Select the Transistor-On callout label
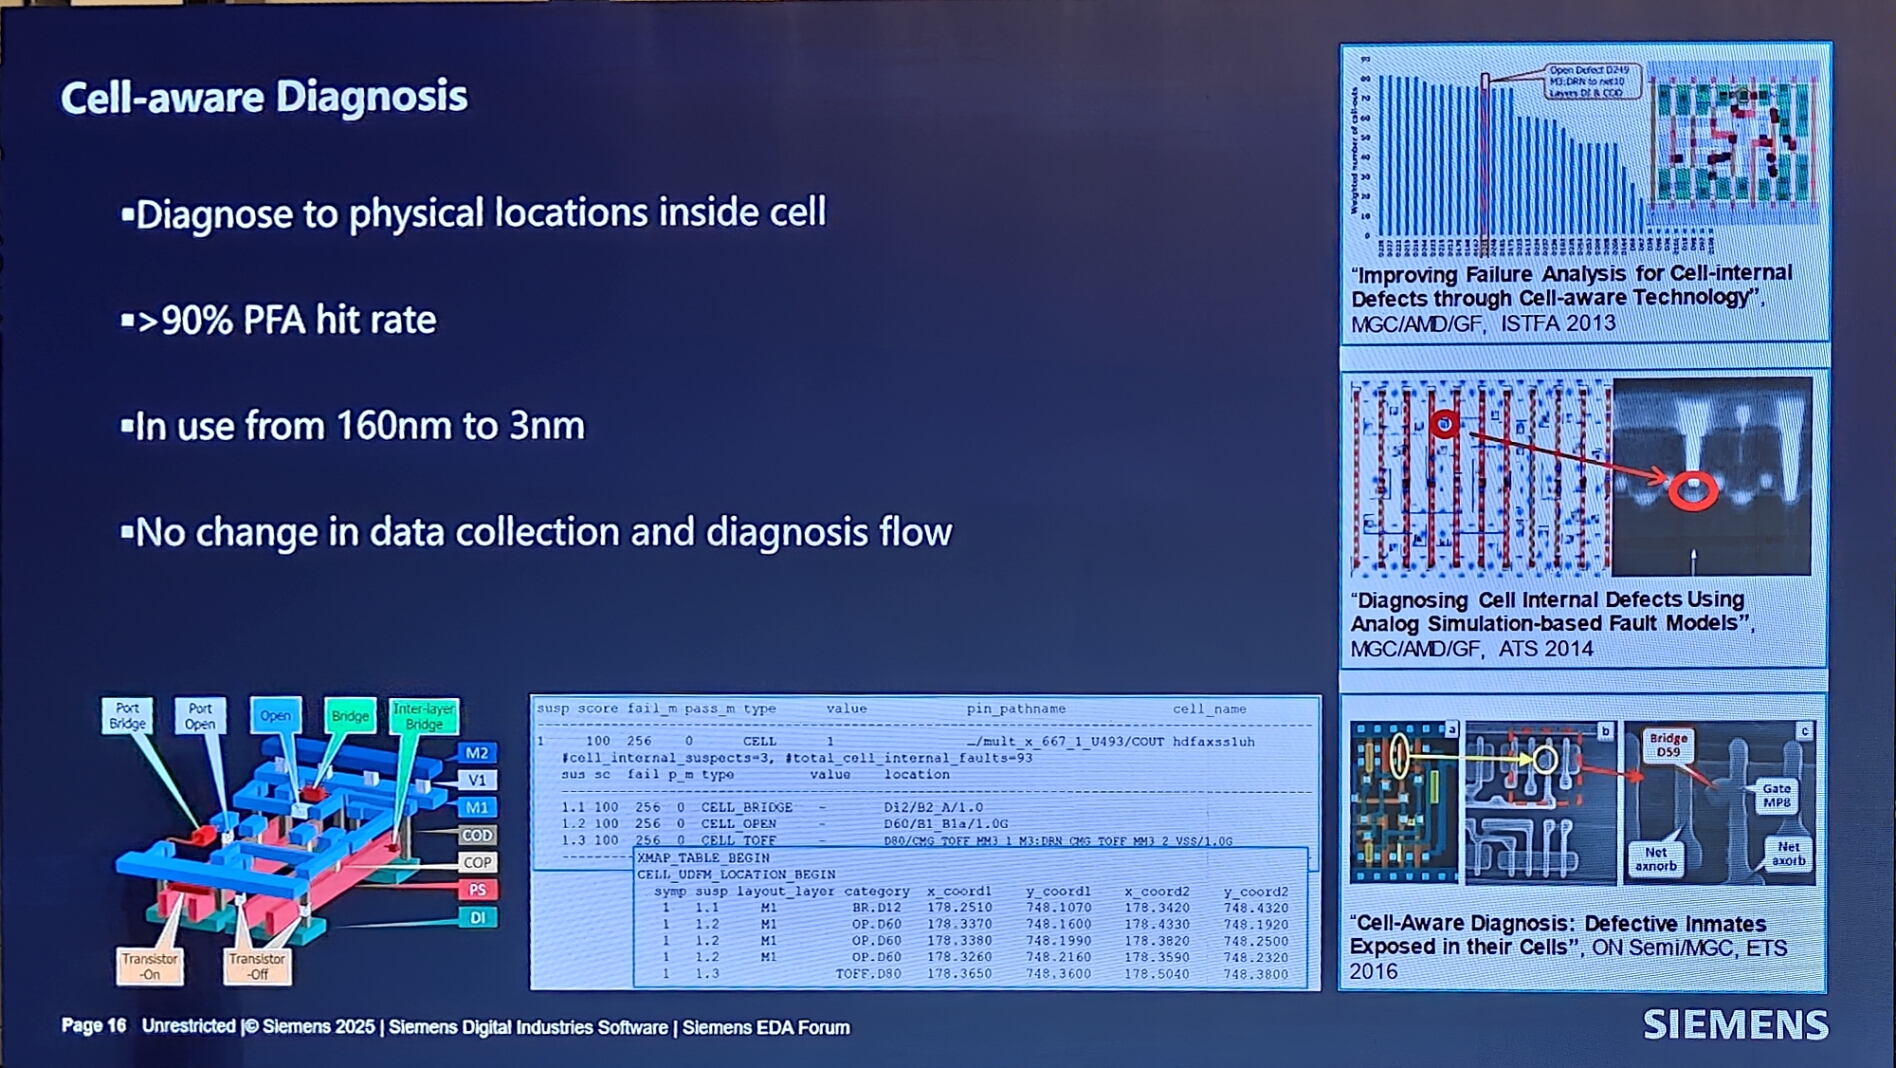The height and width of the screenshot is (1068, 1896). click(150, 966)
